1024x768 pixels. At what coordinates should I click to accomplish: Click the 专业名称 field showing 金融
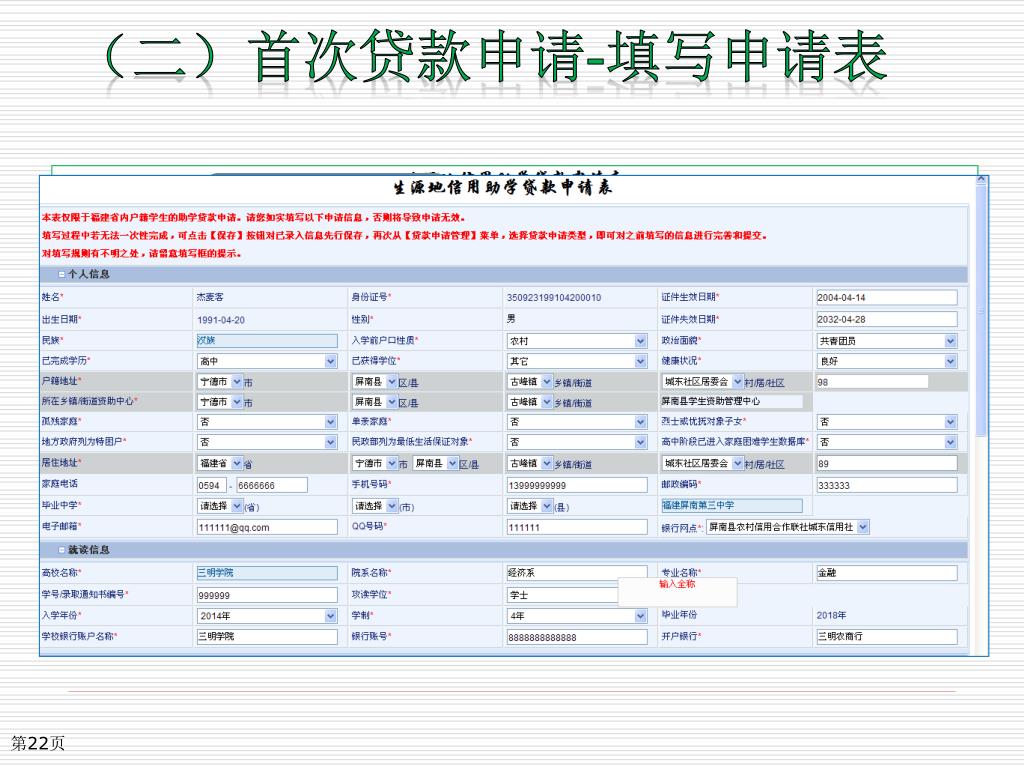(887, 573)
